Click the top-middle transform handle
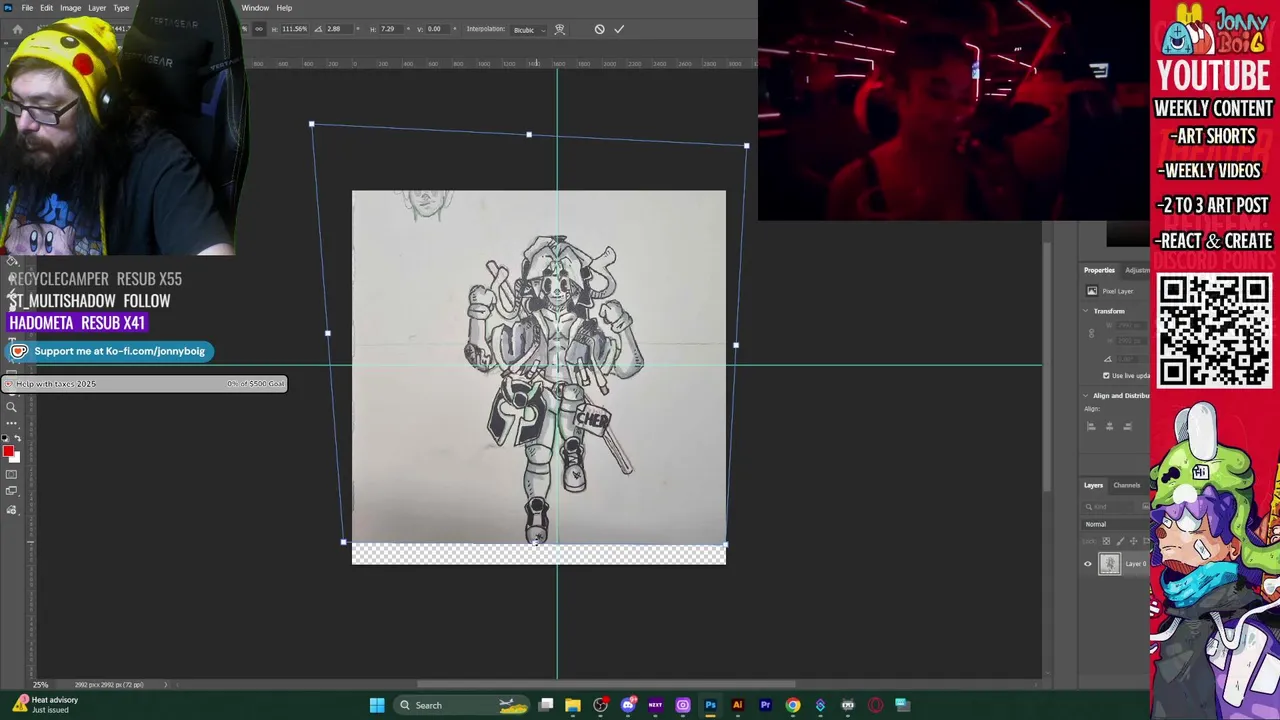 pyautogui.click(x=529, y=135)
